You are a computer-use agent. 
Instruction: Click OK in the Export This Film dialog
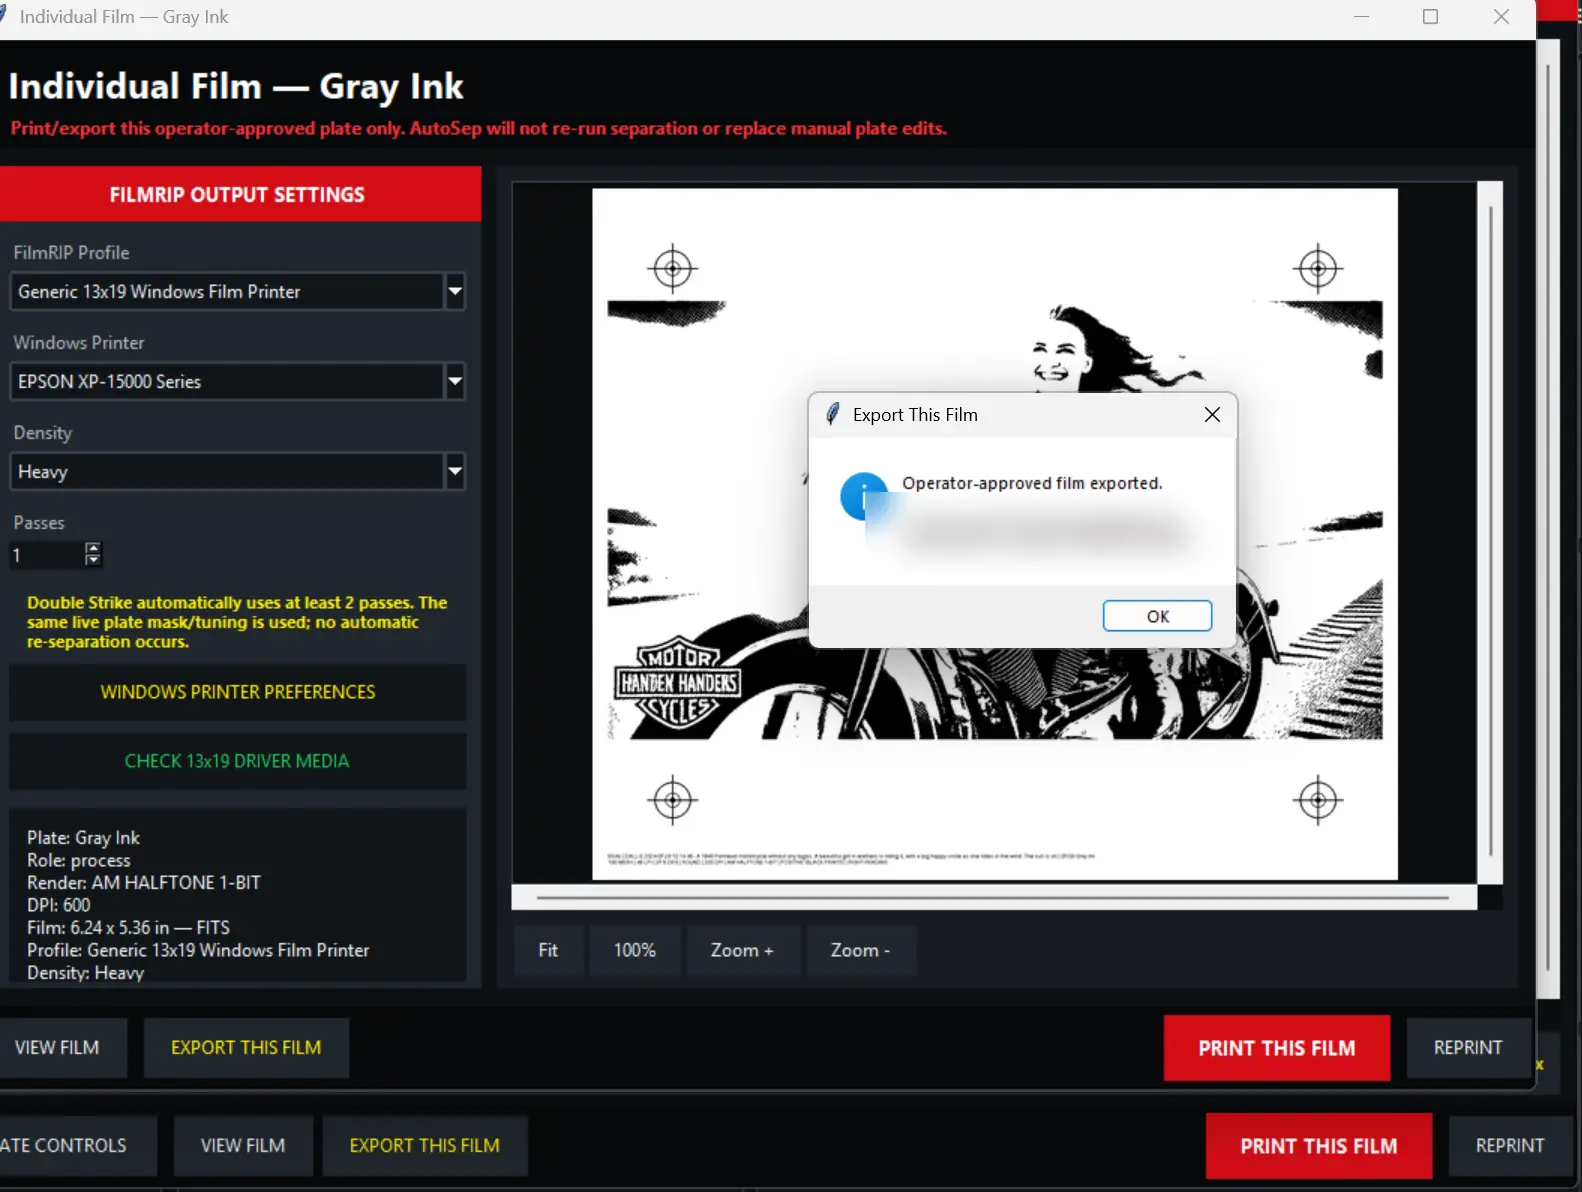pyautogui.click(x=1157, y=616)
